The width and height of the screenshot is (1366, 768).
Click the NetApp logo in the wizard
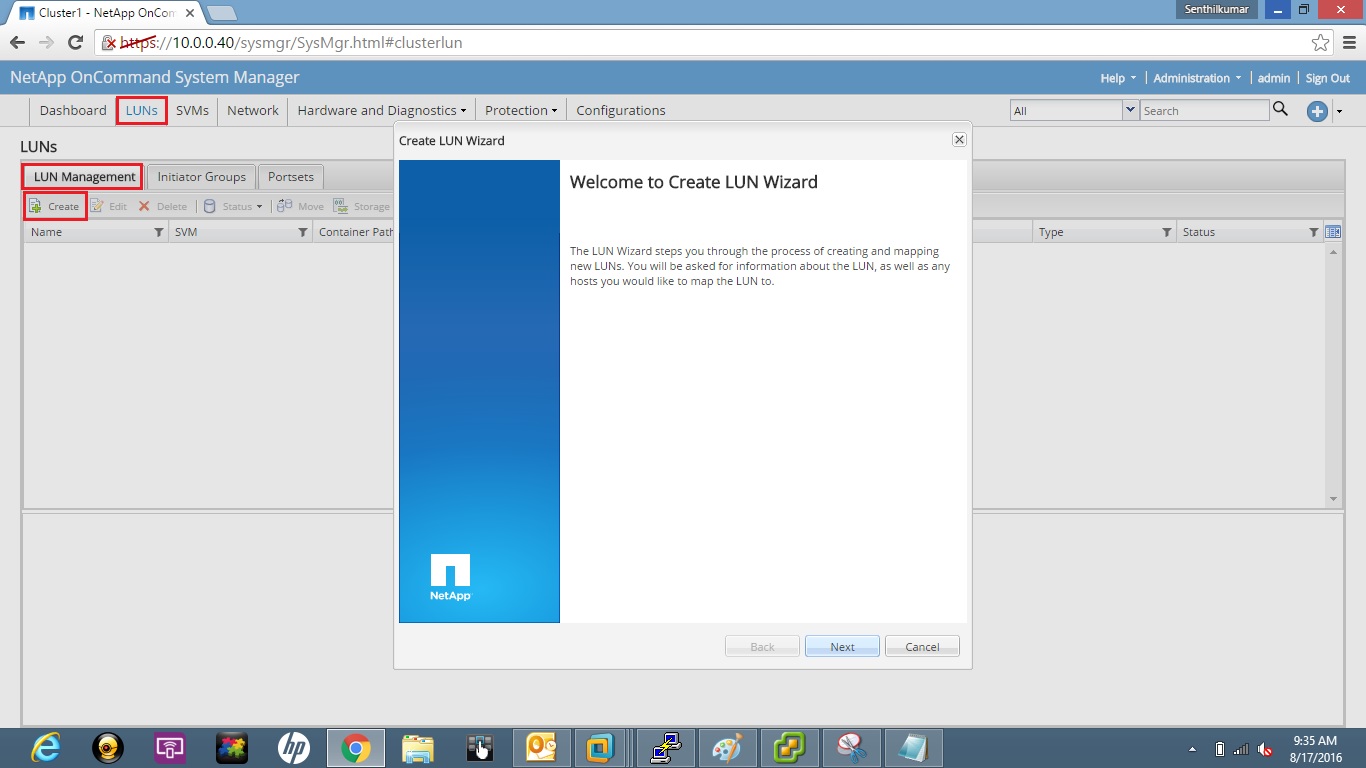click(450, 578)
